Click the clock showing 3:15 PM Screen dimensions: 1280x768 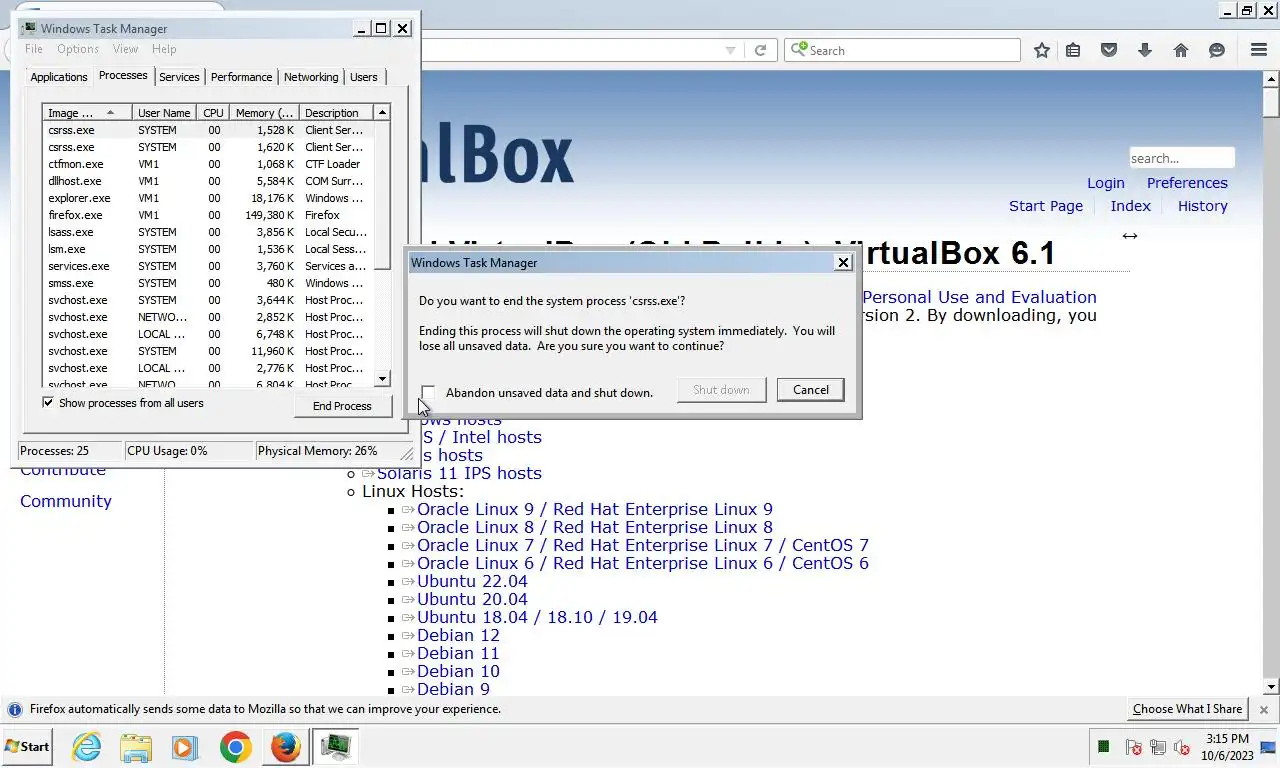tap(1227, 739)
